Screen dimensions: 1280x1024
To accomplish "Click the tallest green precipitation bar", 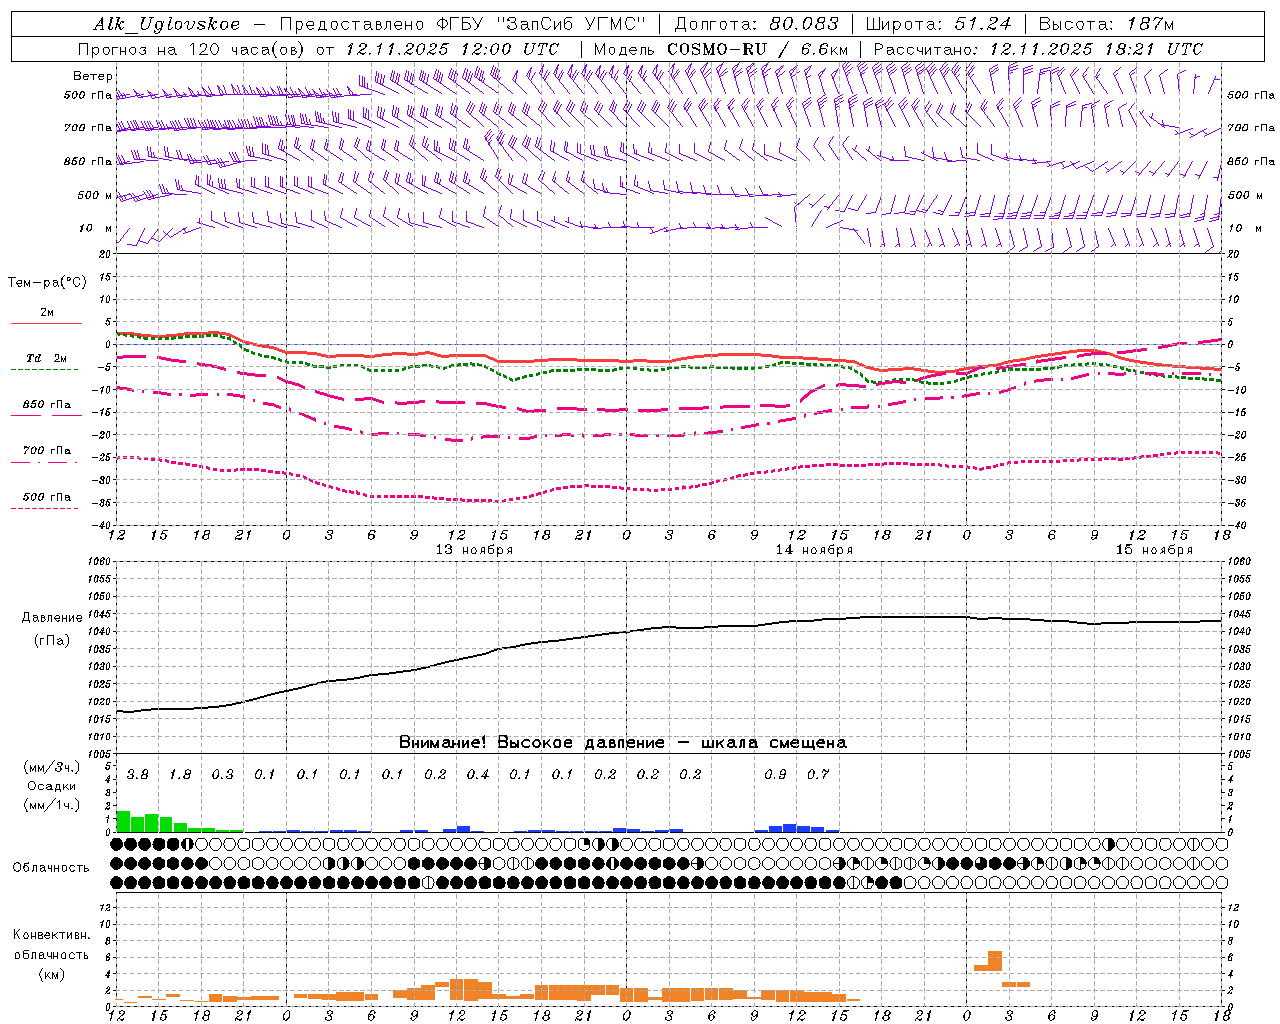I will (124, 821).
